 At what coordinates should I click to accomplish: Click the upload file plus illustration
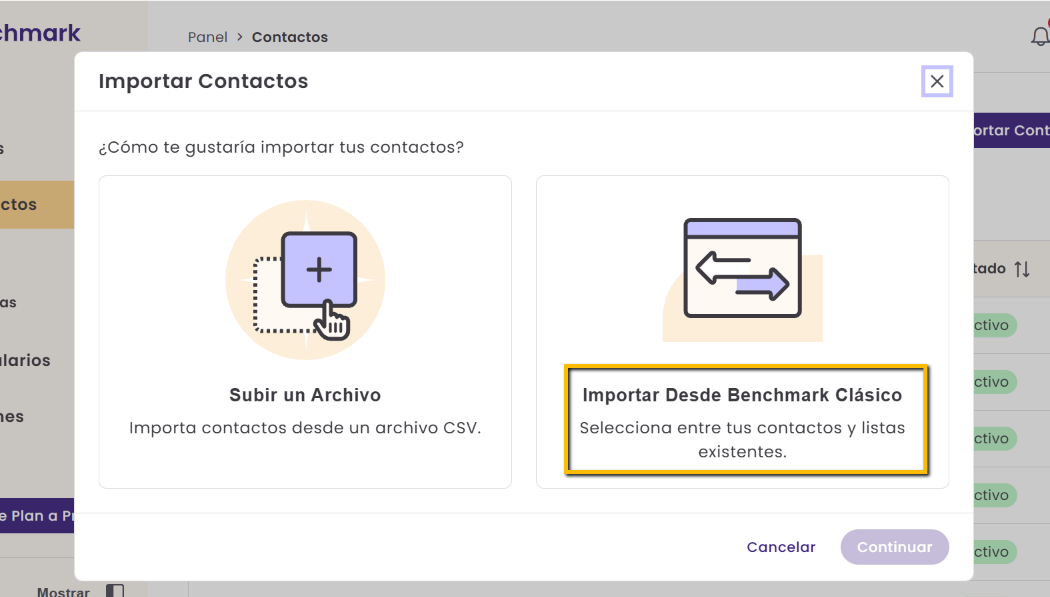coord(305,280)
